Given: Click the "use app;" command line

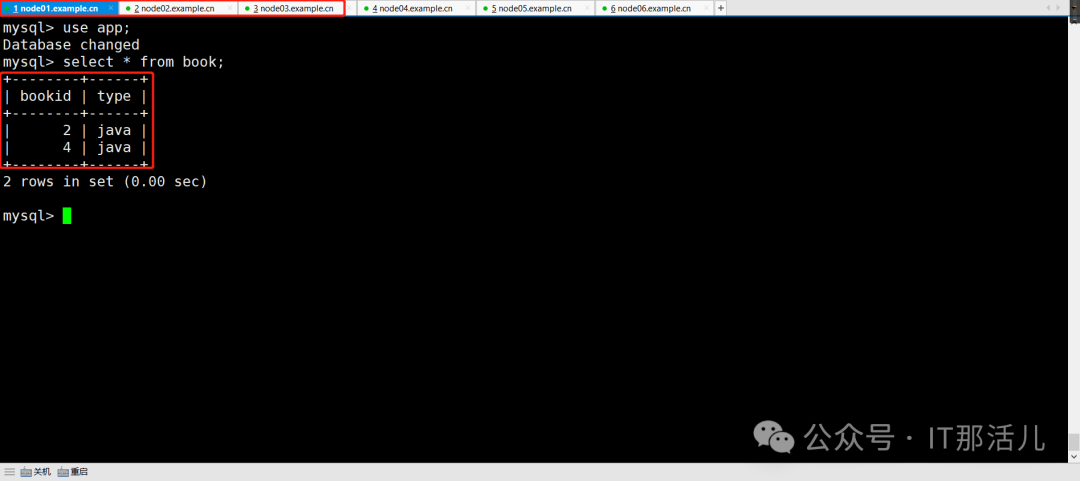Looking at the screenshot, I should click(x=66, y=28).
